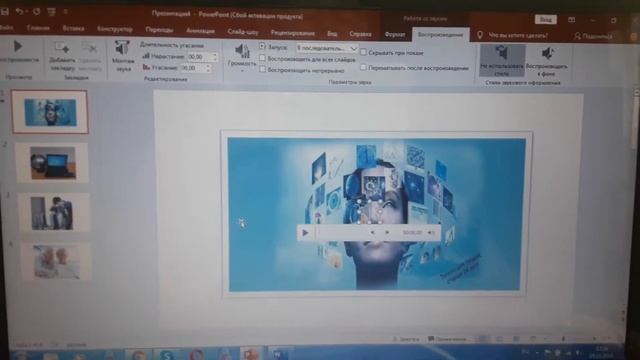Click the Redo icon in the title bar
640x360 pixels.
(37, 11)
